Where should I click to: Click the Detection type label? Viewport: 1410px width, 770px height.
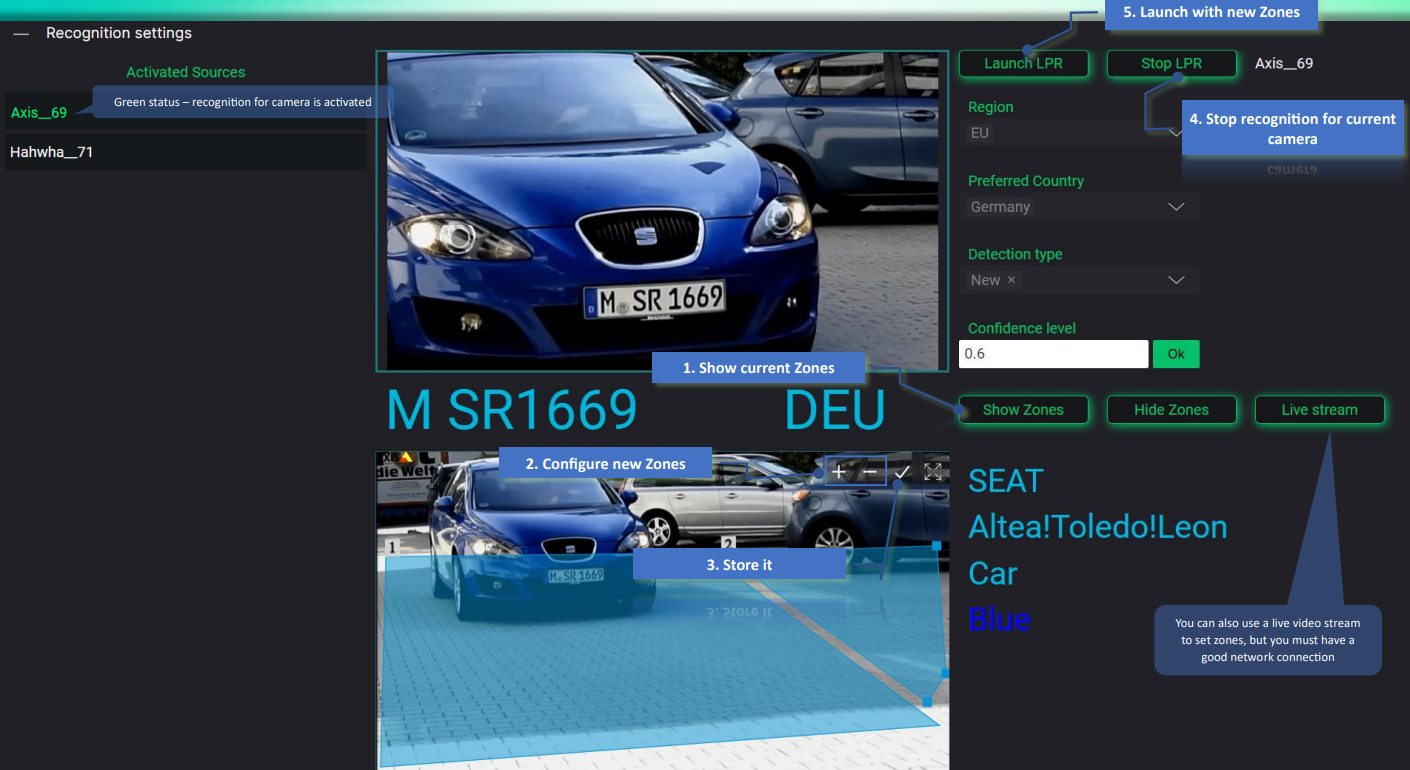point(1015,254)
